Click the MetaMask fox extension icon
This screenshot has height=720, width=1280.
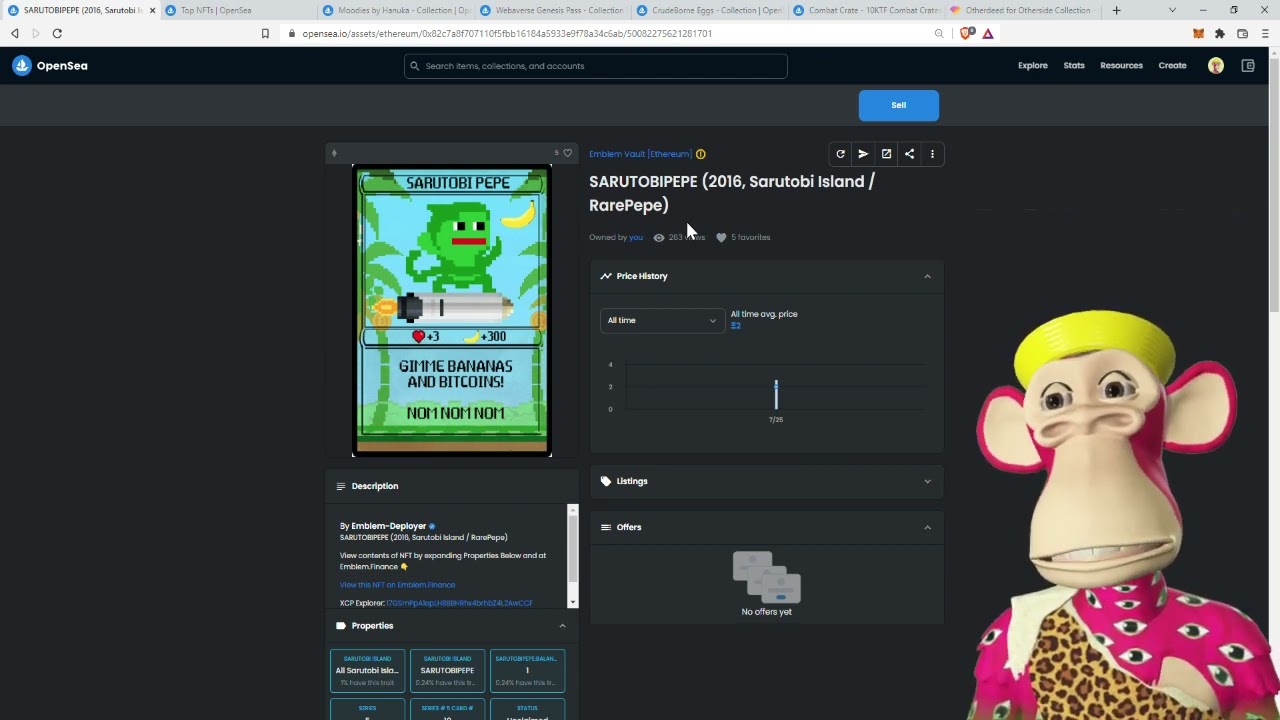click(1198, 33)
